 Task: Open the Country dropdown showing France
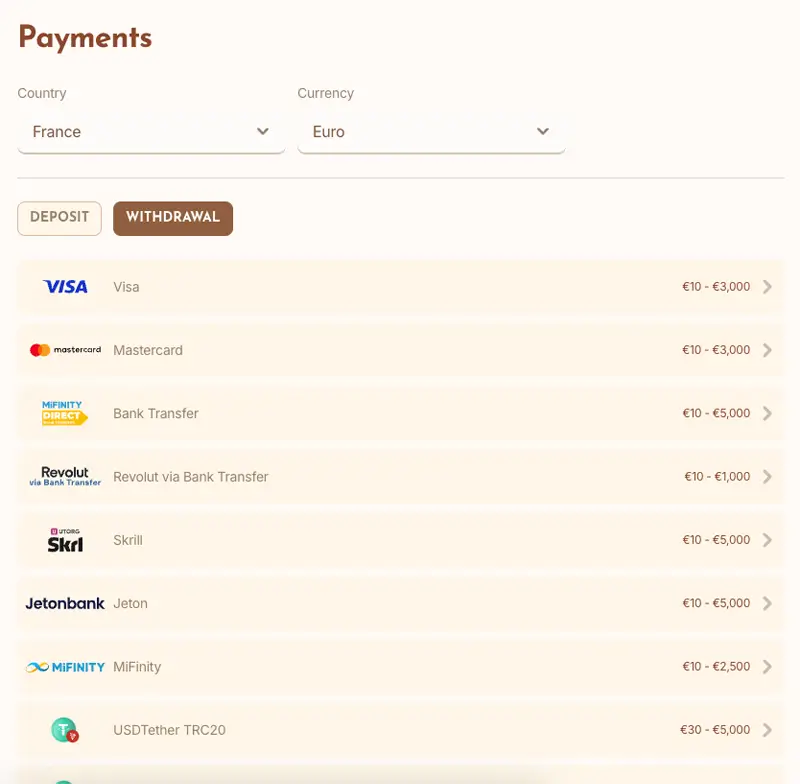point(151,132)
